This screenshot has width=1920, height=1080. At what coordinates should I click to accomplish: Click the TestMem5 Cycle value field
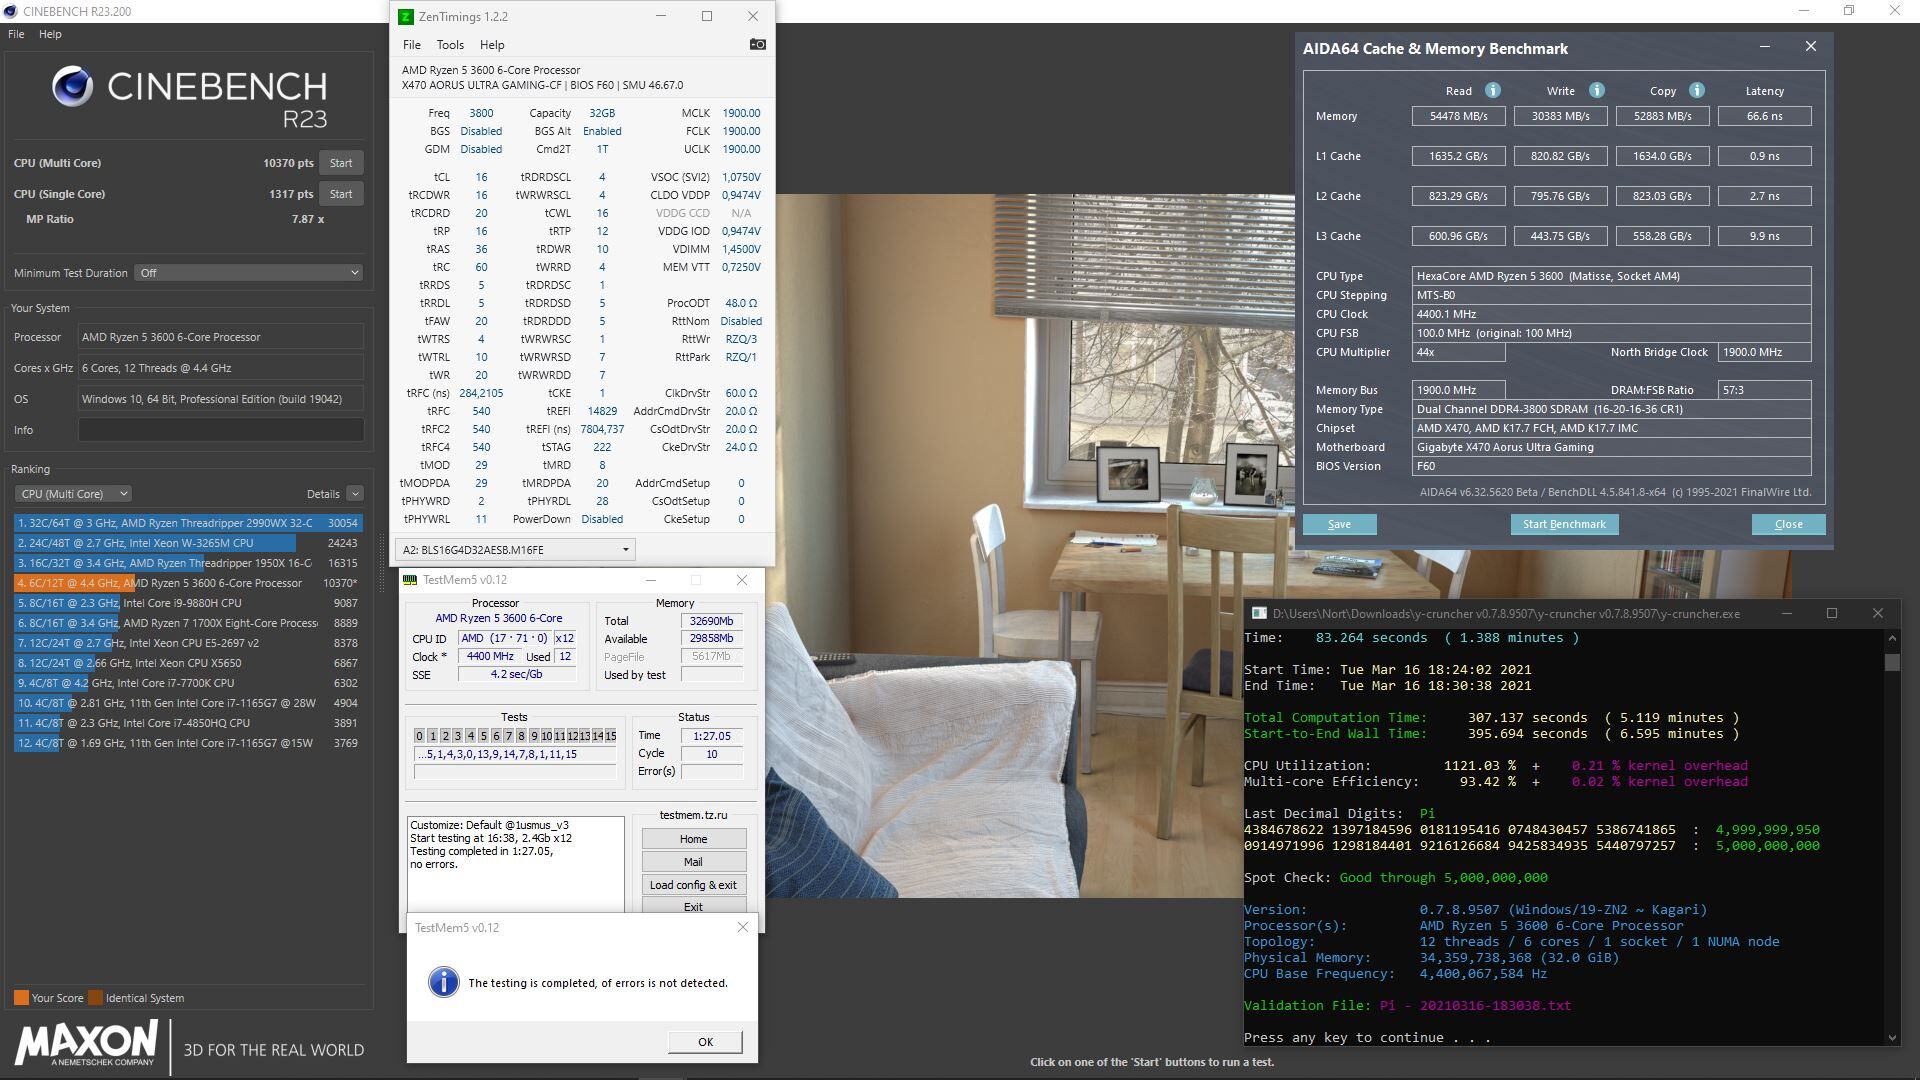point(711,754)
